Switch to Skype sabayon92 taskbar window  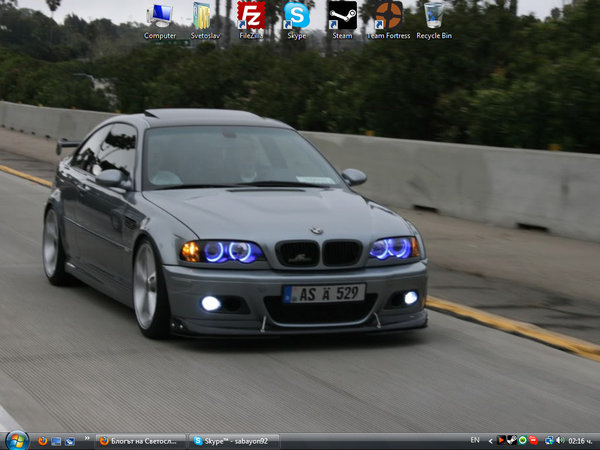234,441
